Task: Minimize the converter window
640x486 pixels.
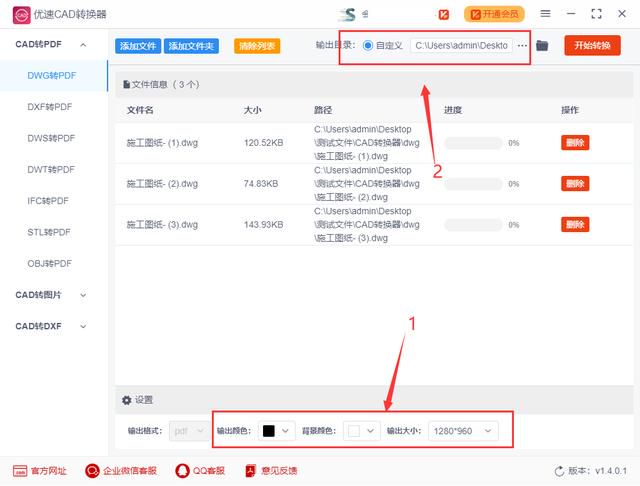Action: pyautogui.click(x=571, y=14)
